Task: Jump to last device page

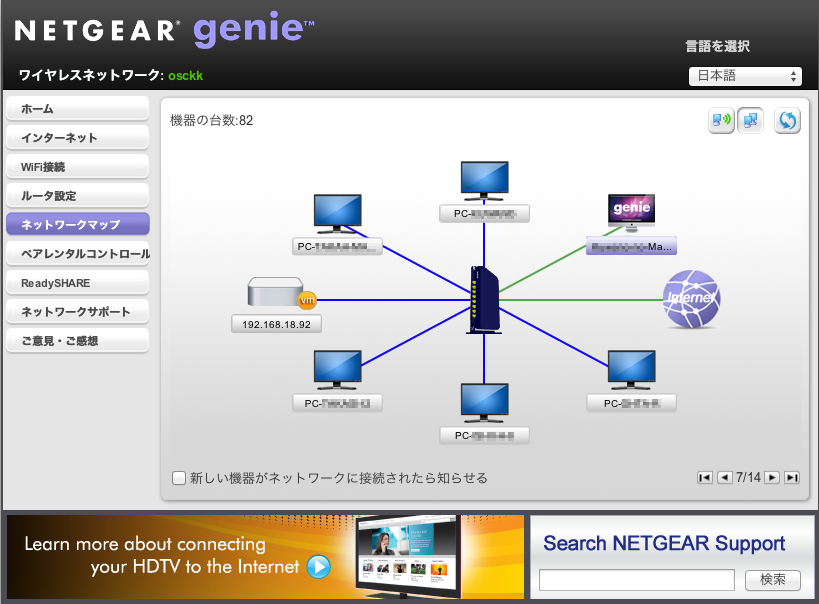Action: coord(791,478)
